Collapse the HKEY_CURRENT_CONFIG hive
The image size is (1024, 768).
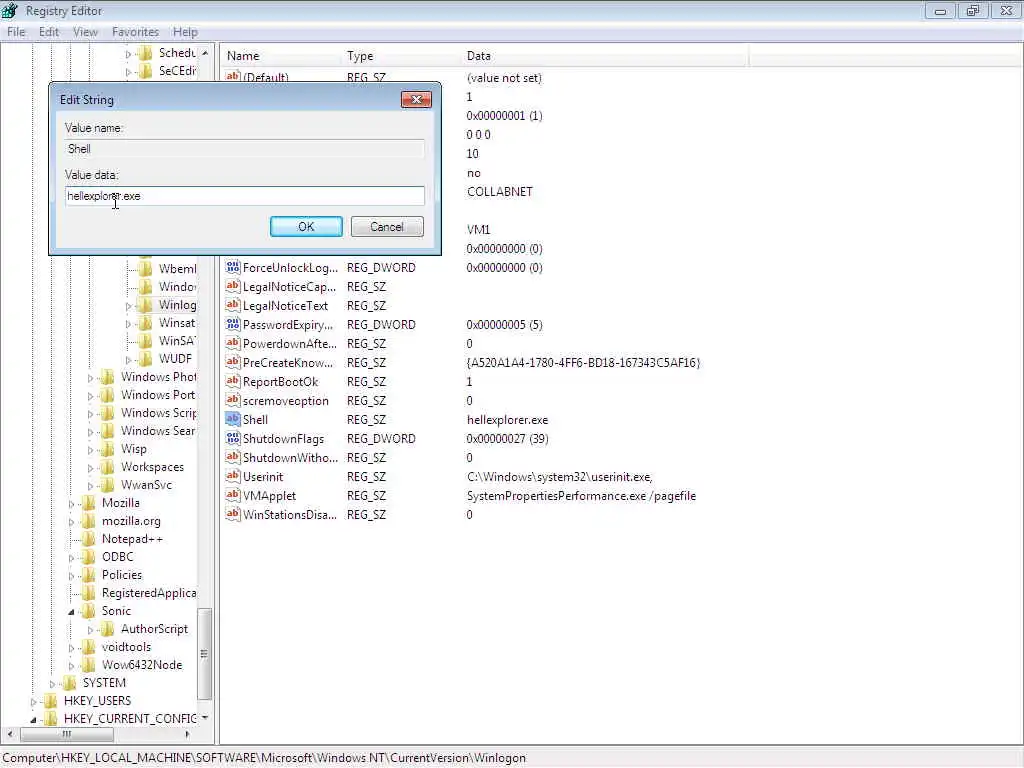point(33,720)
